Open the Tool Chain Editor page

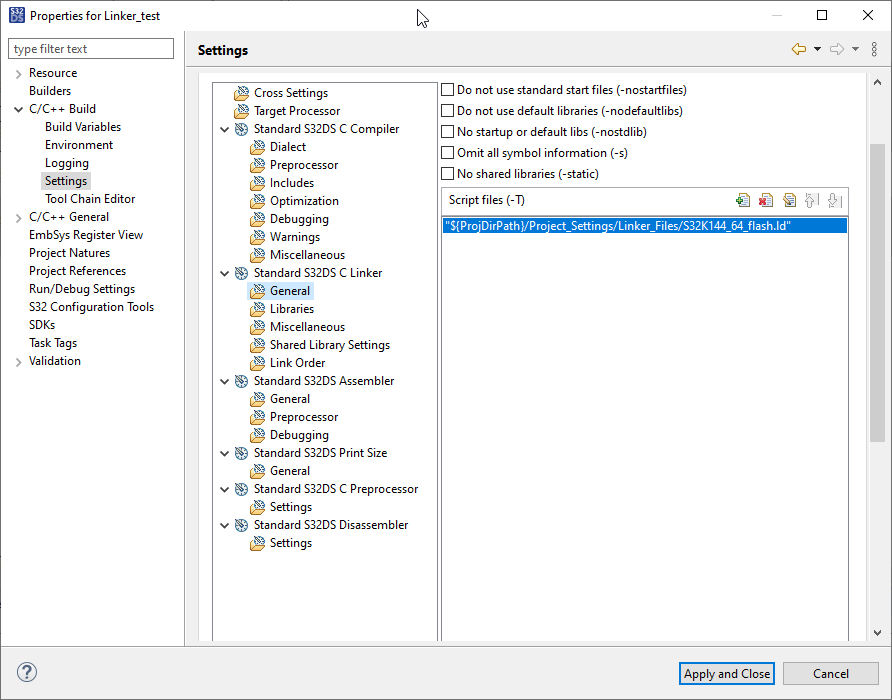90,199
